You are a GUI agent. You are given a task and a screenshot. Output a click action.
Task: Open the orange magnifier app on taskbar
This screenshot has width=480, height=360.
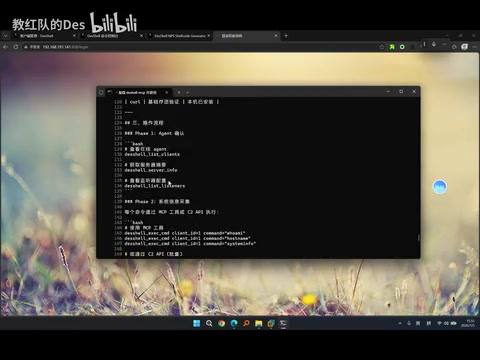click(x=246, y=323)
